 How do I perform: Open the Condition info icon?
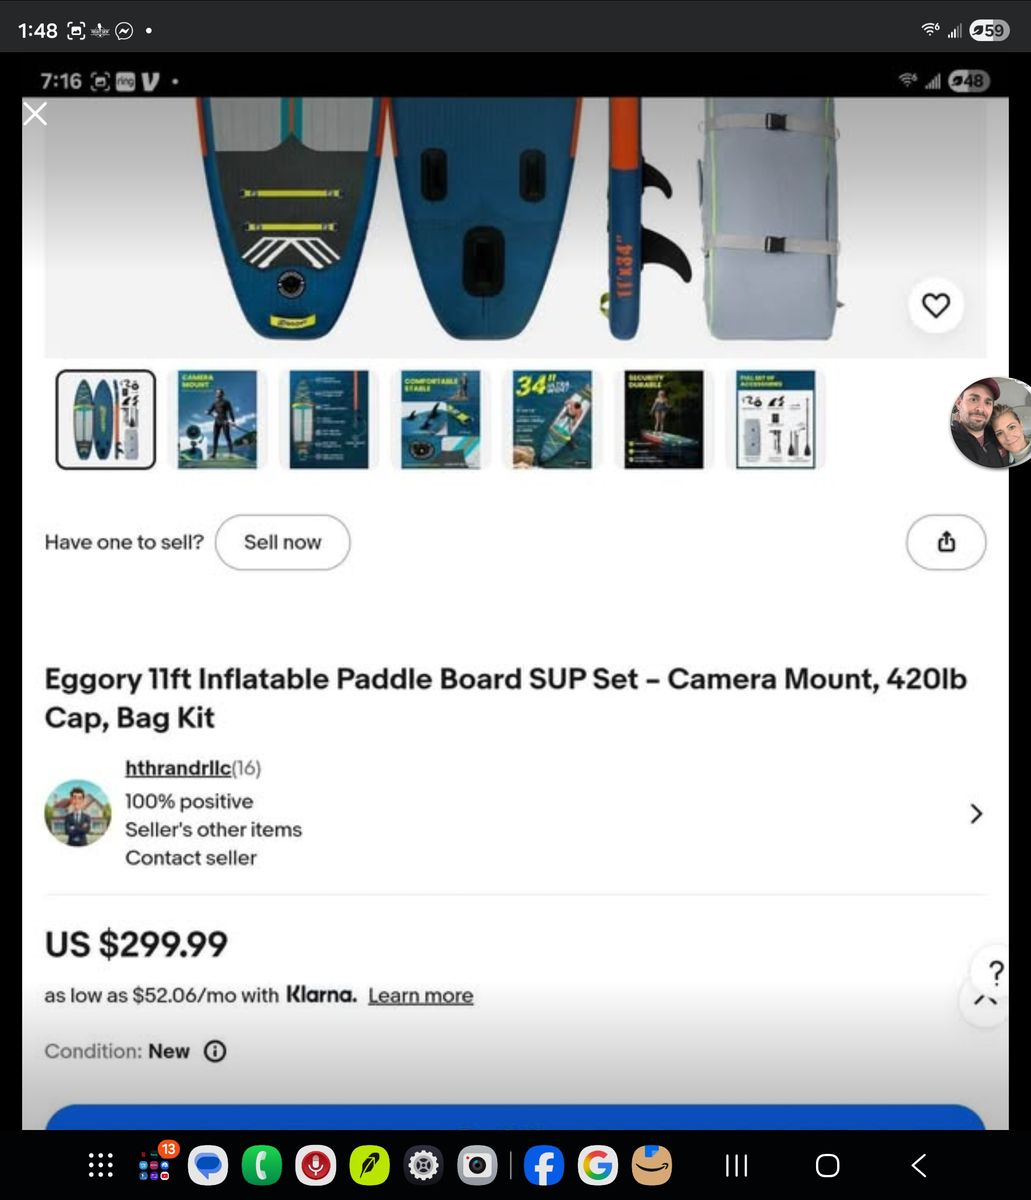point(215,1051)
